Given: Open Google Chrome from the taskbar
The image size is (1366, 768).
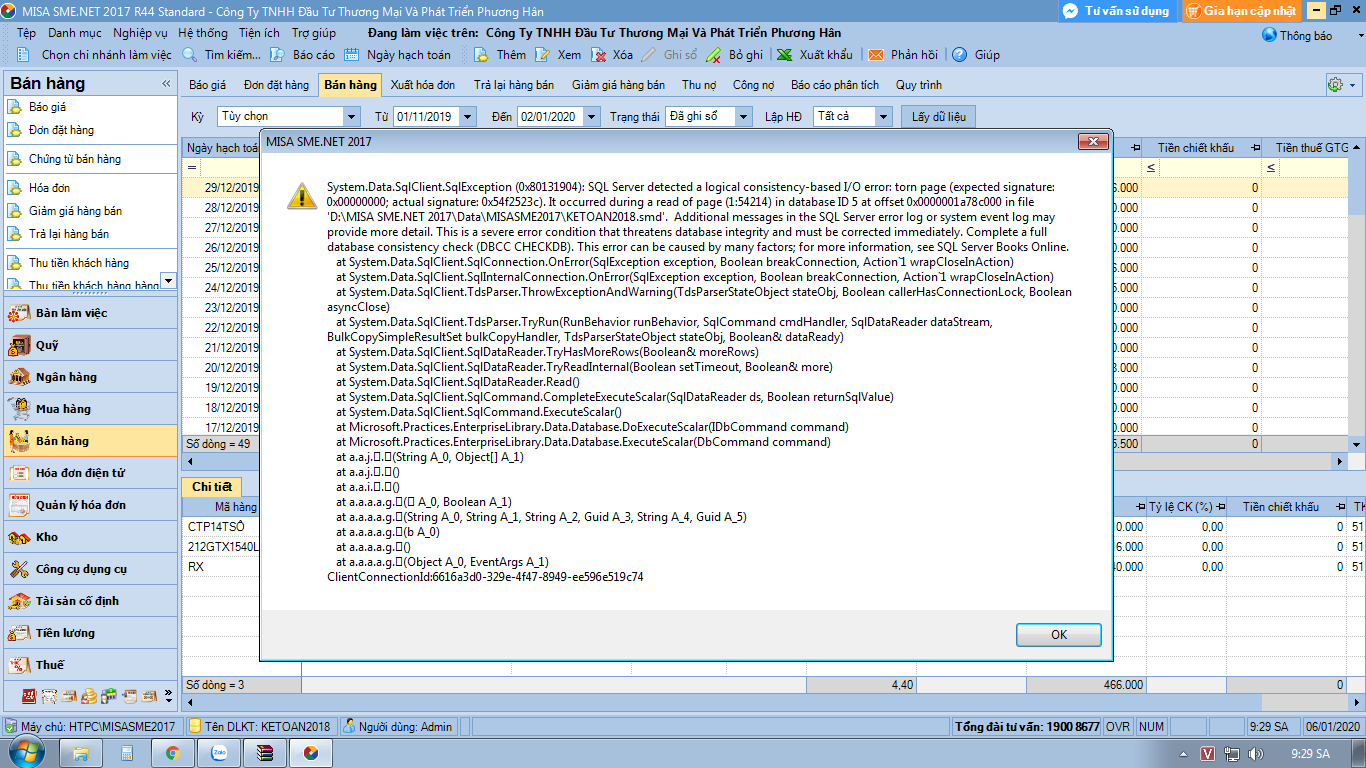Looking at the screenshot, I should pos(172,753).
